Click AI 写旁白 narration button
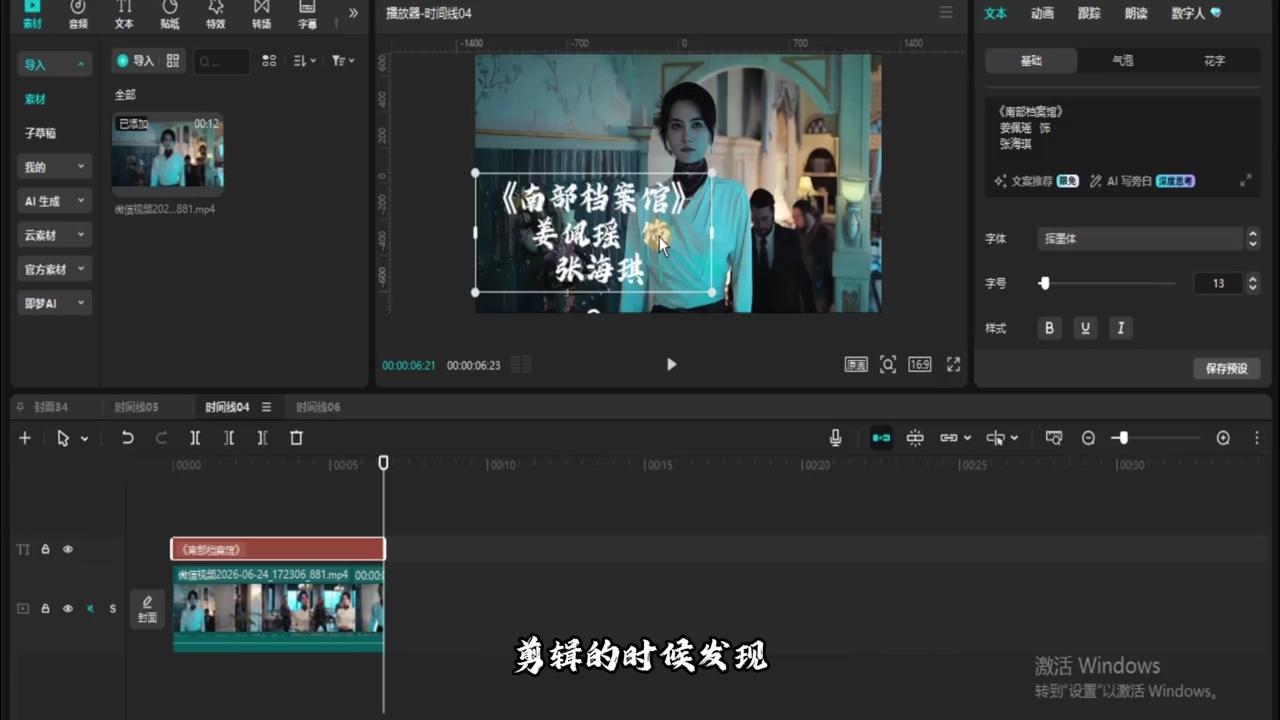The height and width of the screenshot is (720, 1280). (1142, 181)
